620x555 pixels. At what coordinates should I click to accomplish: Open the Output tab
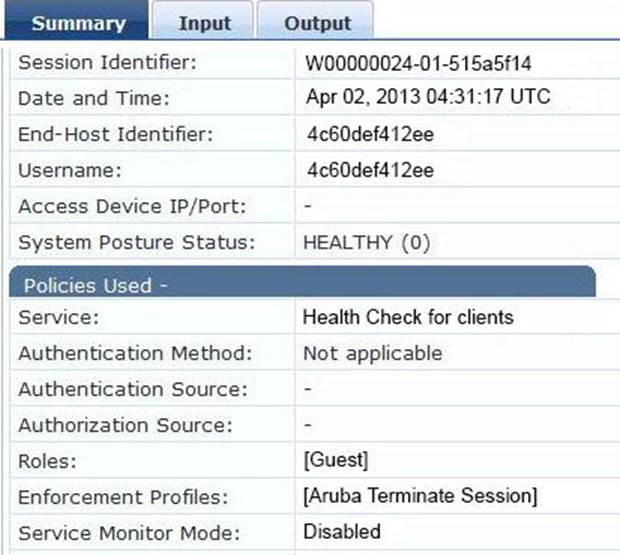click(x=315, y=21)
